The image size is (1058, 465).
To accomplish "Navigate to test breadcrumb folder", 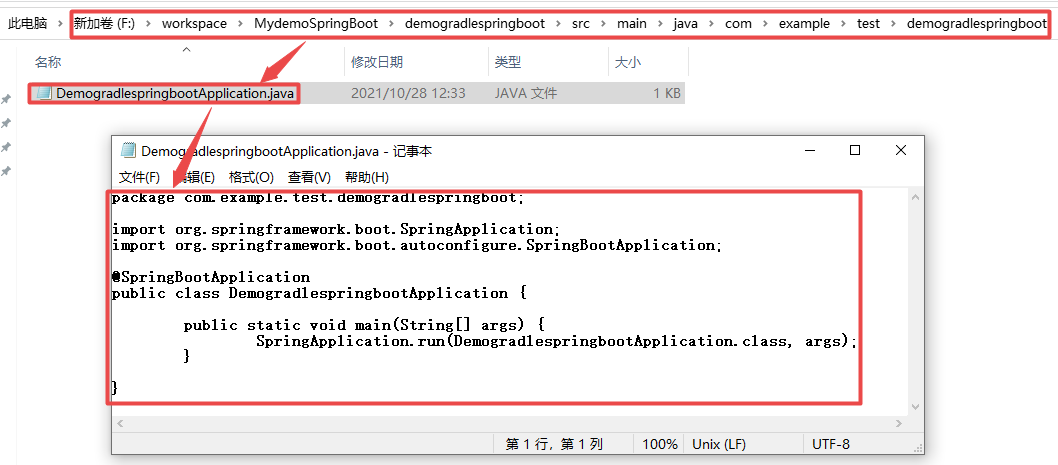I will (868, 24).
